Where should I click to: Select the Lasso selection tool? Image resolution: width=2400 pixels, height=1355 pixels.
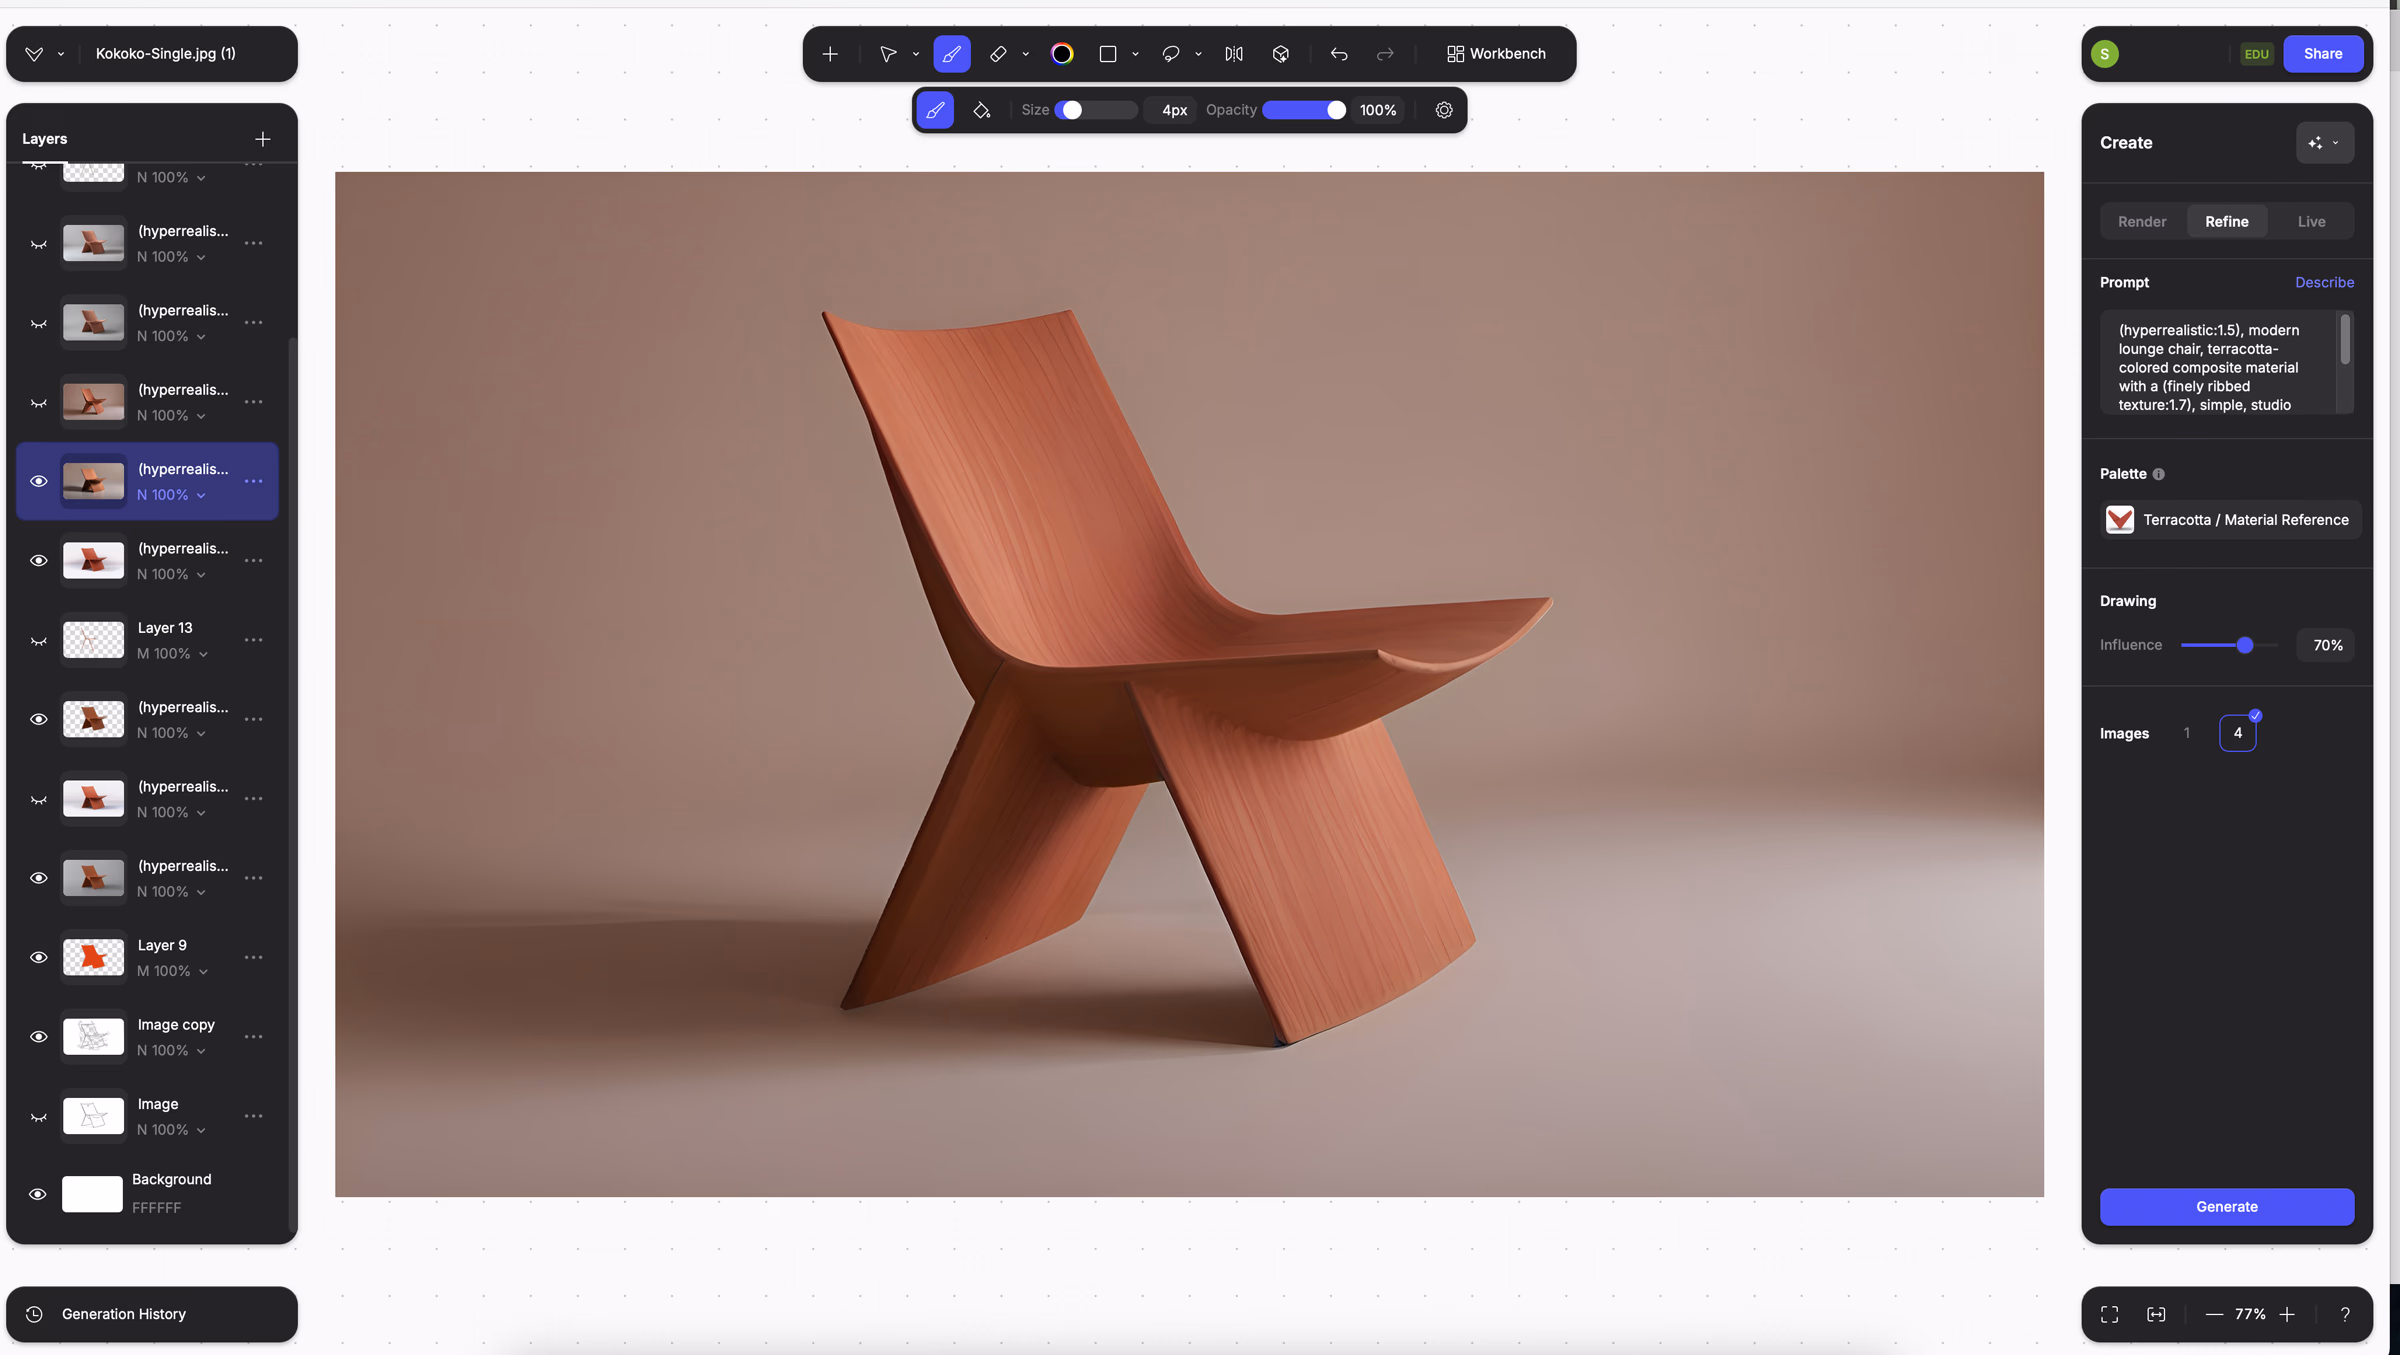coord(1171,54)
